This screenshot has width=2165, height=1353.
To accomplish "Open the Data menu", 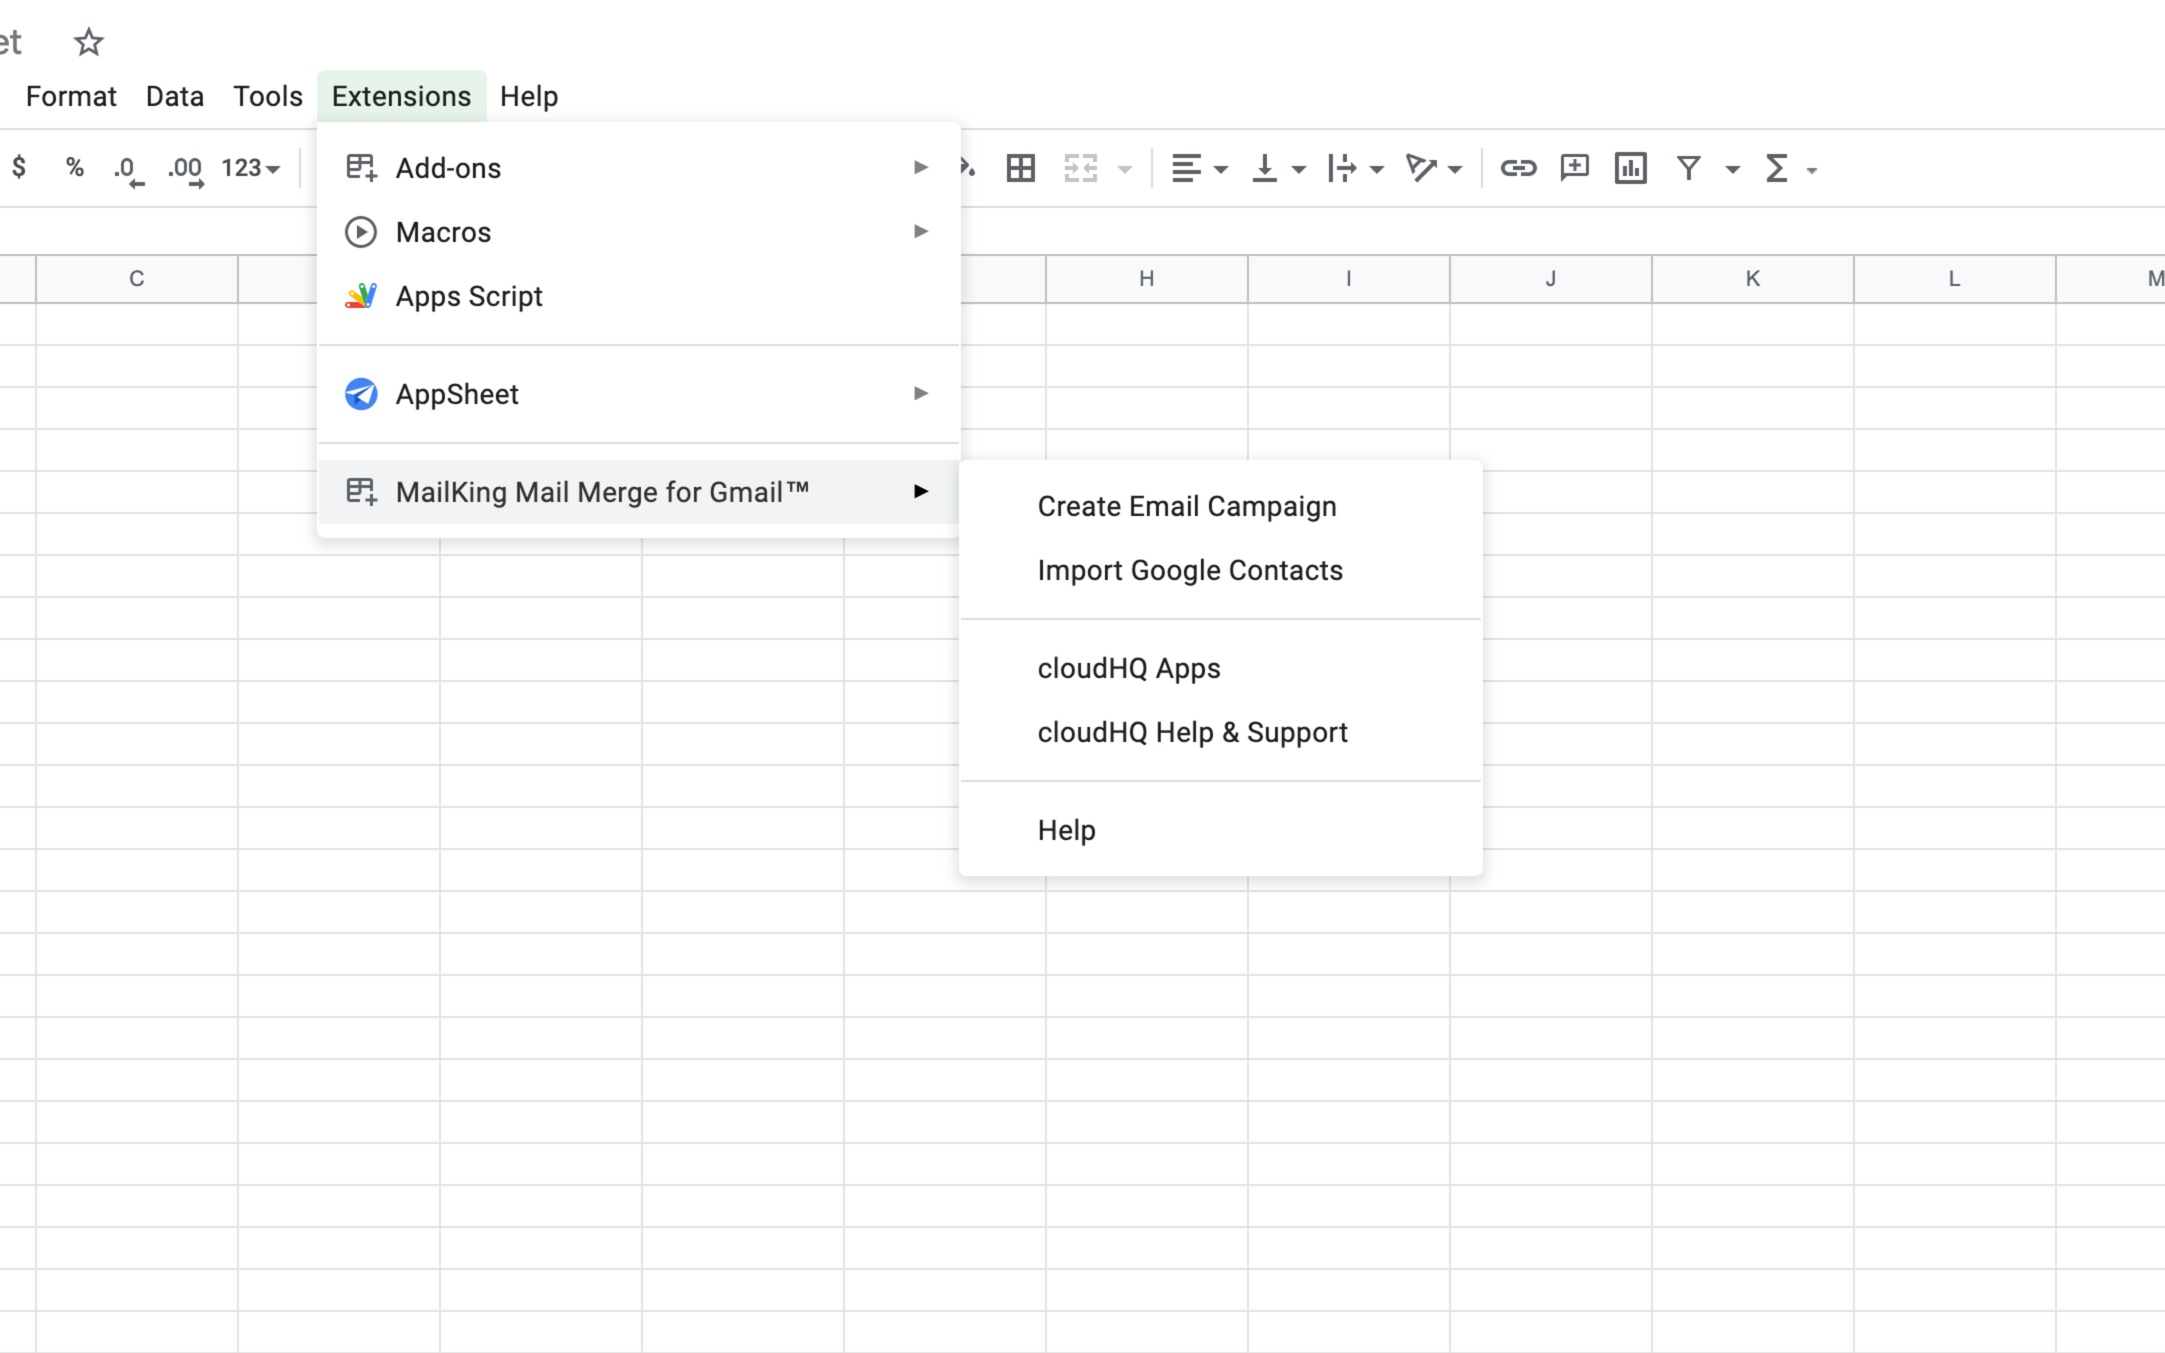I will pos(175,96).
